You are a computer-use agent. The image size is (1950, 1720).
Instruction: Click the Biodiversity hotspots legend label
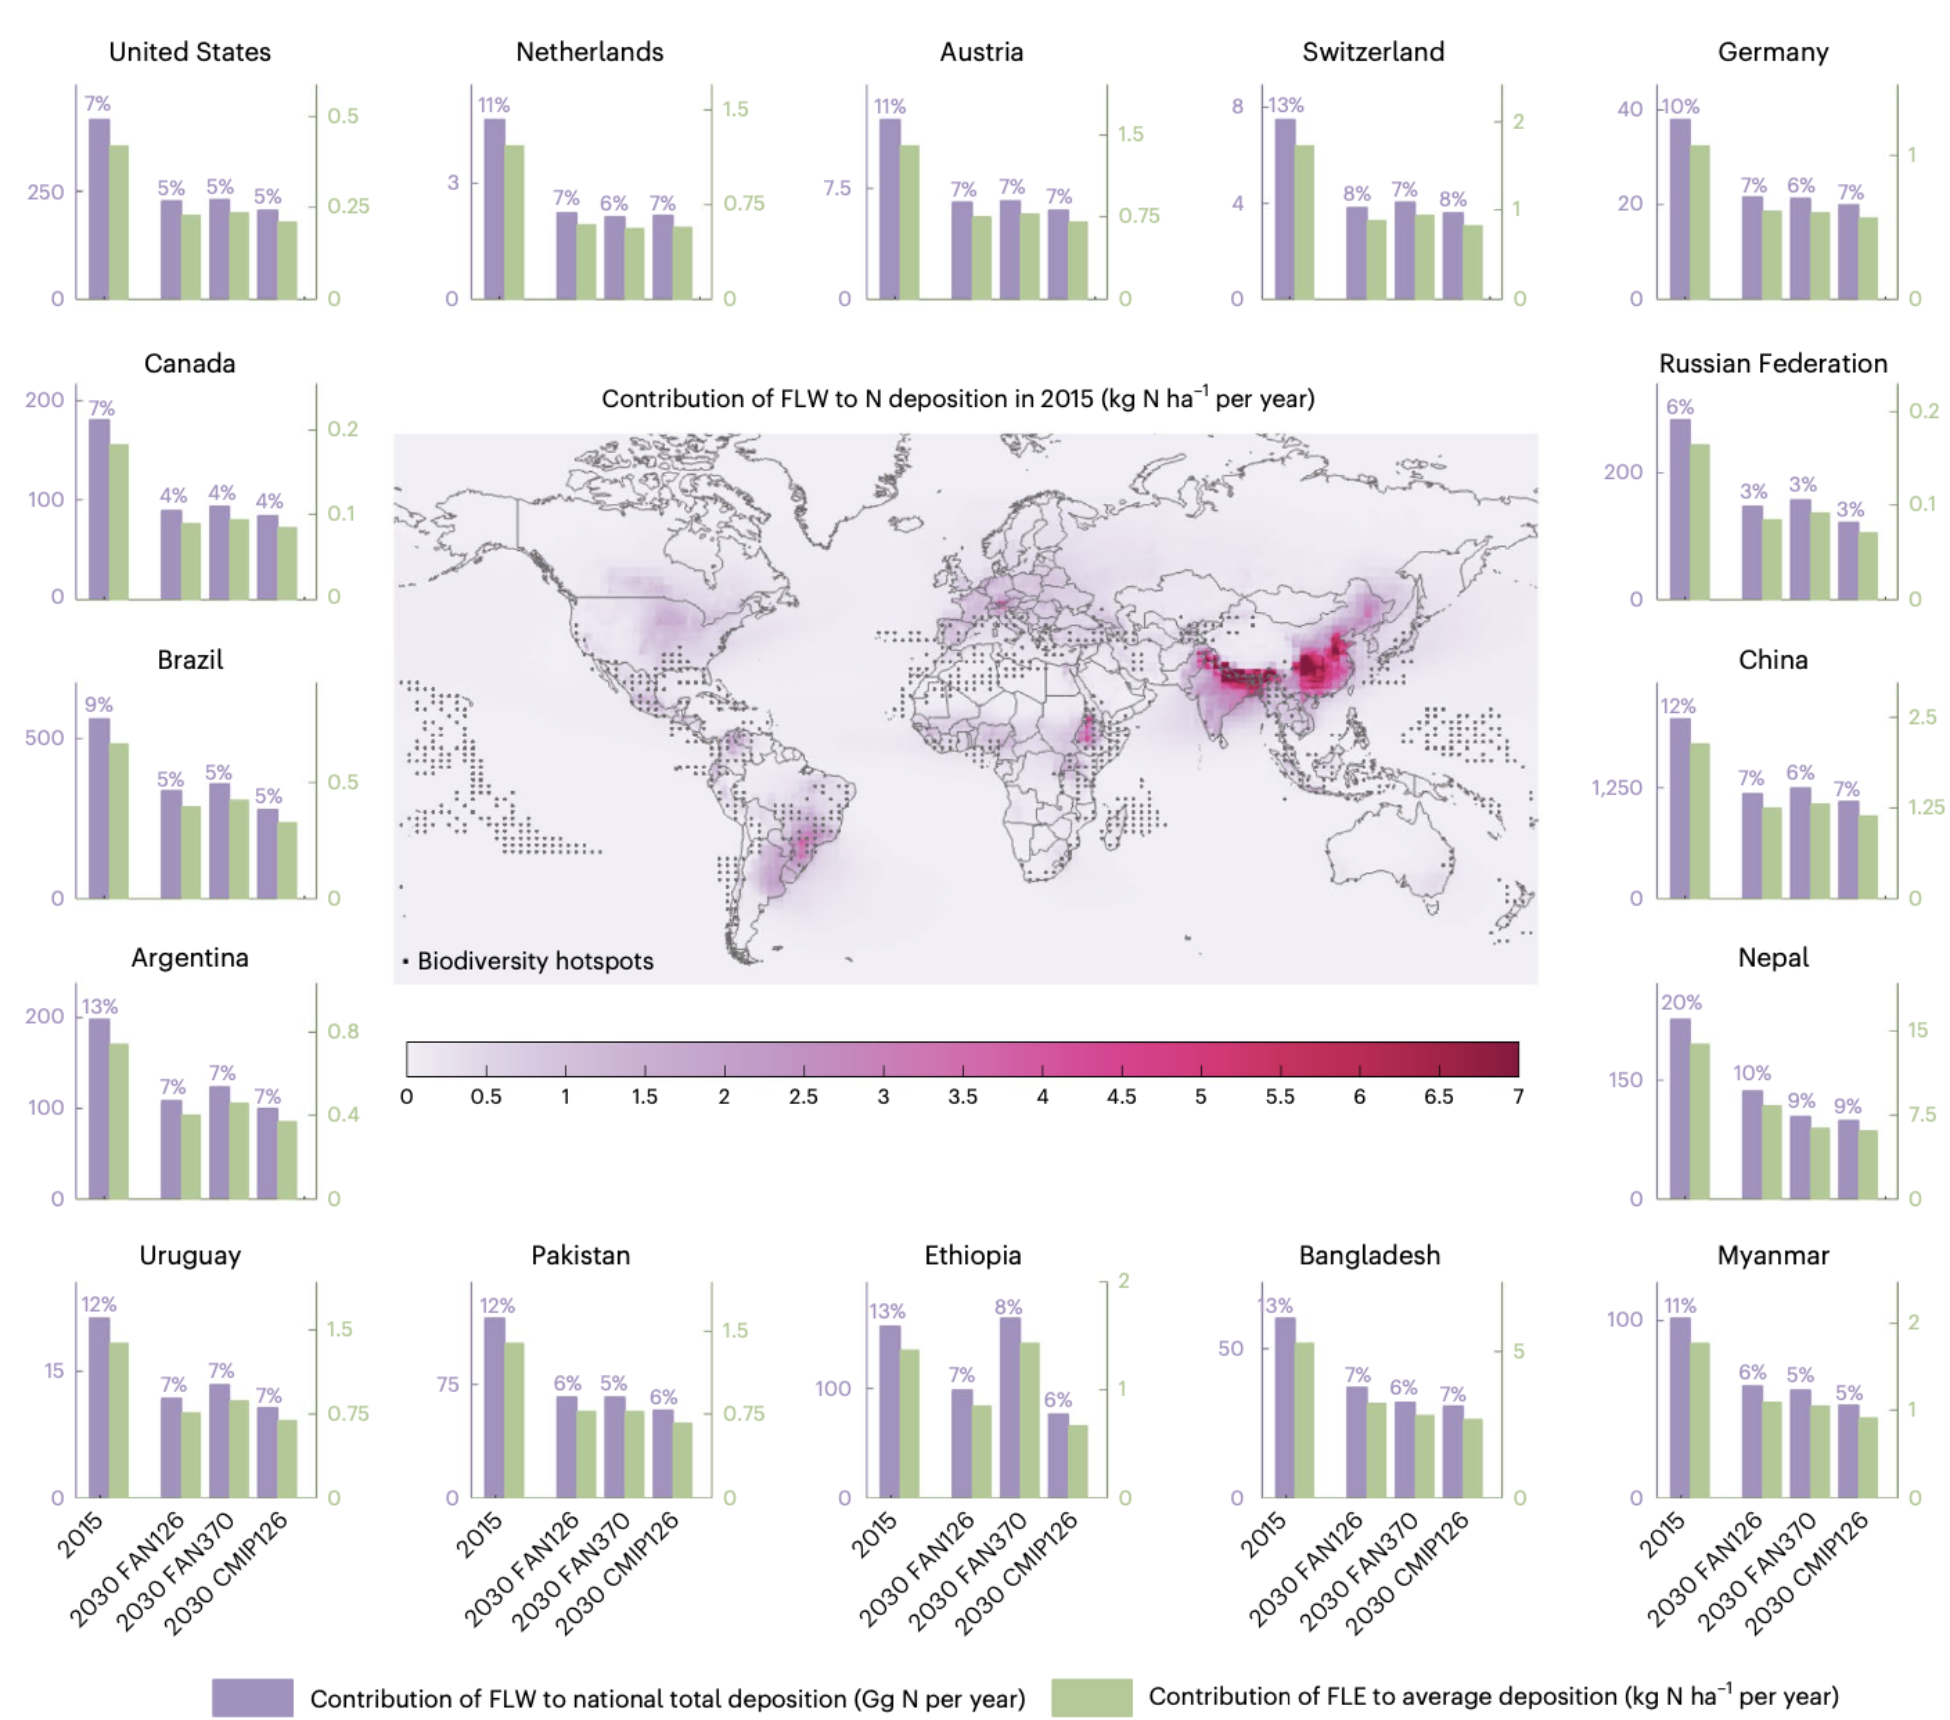click(x=535, y=961)
